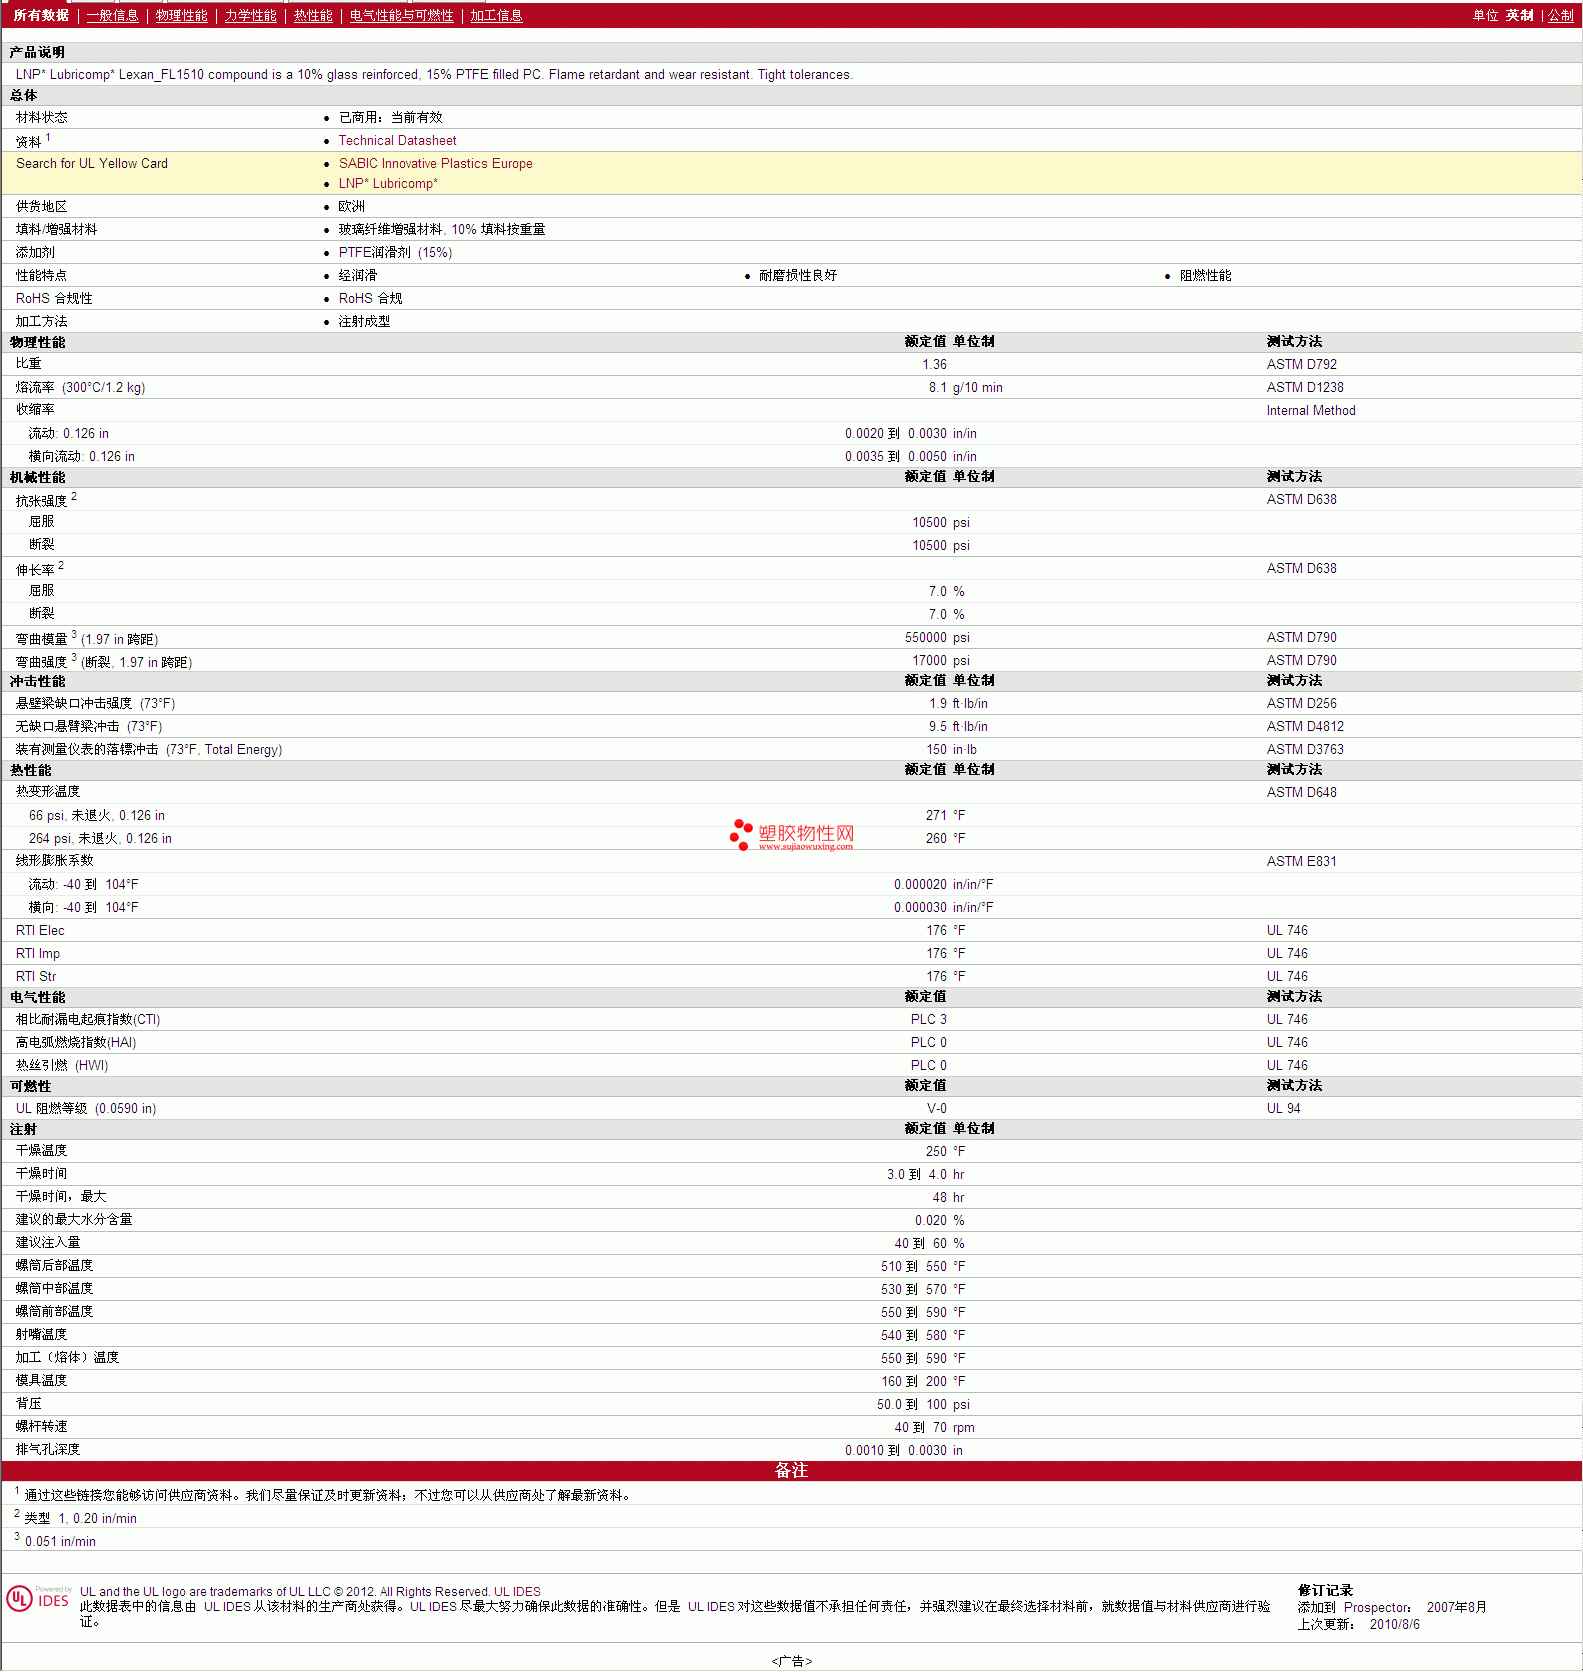Click the RTI Elec row label

pyautogui.click(x=40, y=931)
